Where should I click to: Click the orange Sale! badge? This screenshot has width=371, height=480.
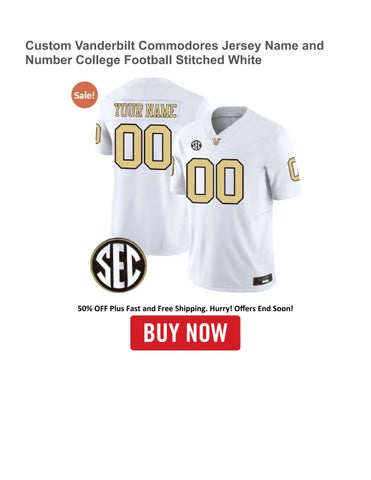pos(85,95)
